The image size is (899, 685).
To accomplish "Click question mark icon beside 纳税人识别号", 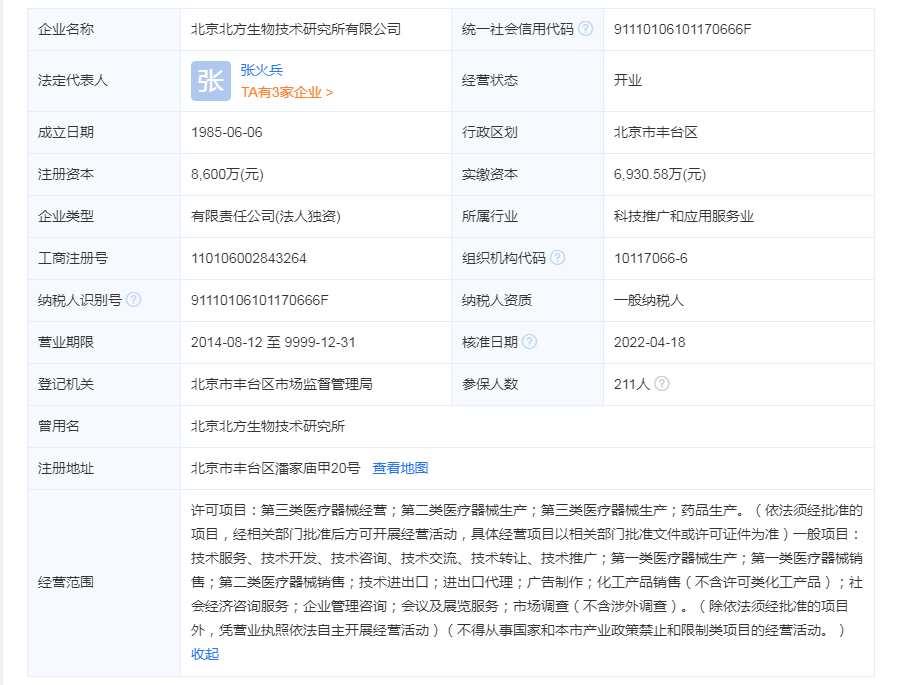I will [132, 302].
